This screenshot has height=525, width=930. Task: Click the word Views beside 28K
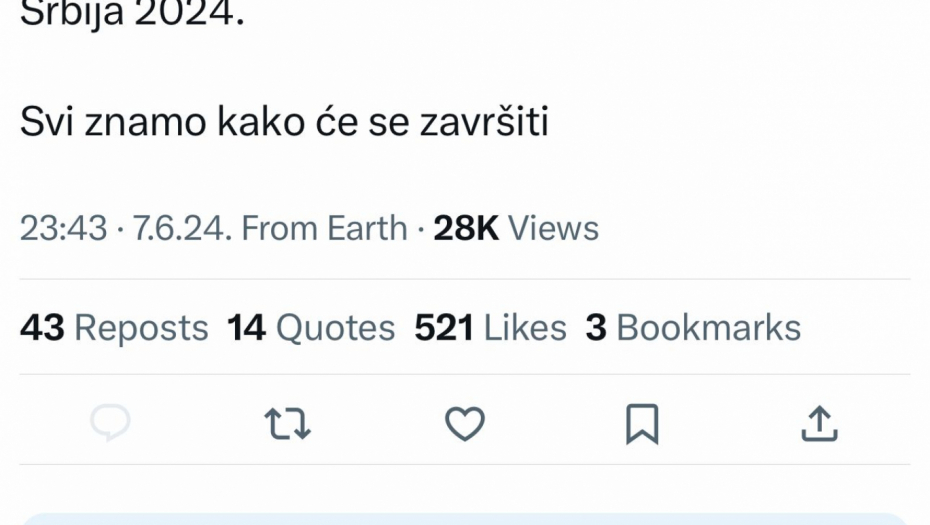pos(553,228)
